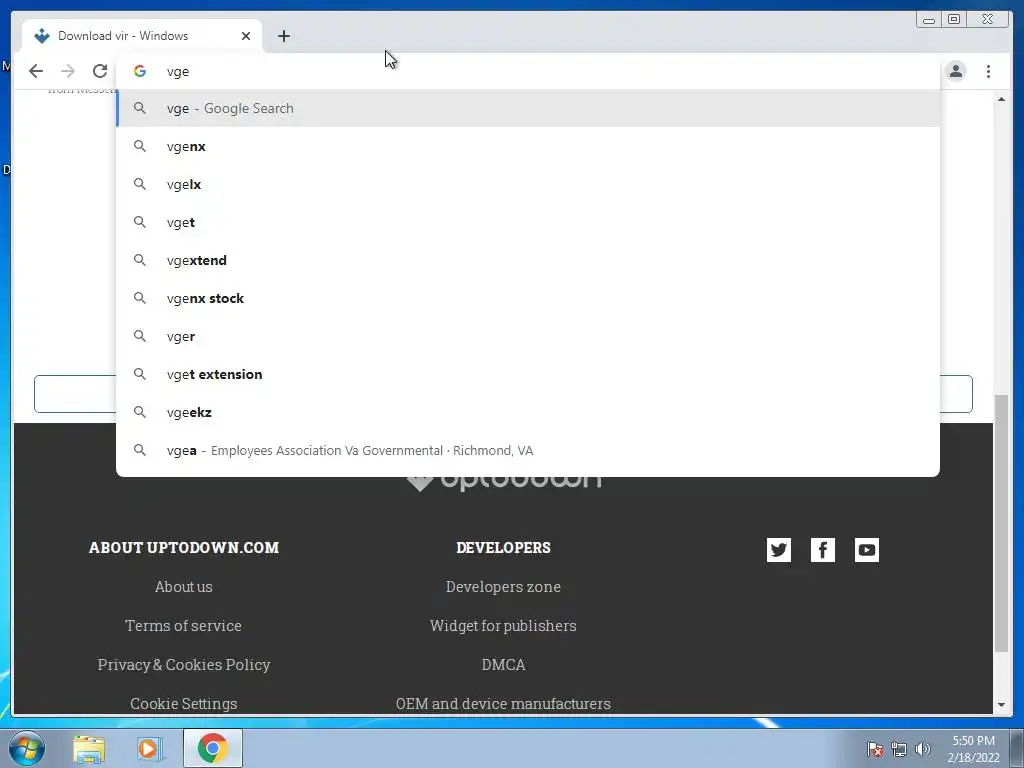
Task: Open the Privacy & Cookies Policy link
Action: click(184, 664)
